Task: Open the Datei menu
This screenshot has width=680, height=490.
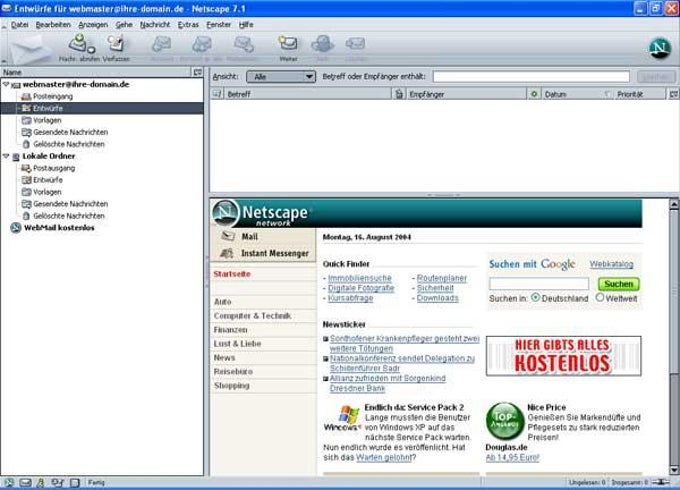Action: tap(20, 25)
